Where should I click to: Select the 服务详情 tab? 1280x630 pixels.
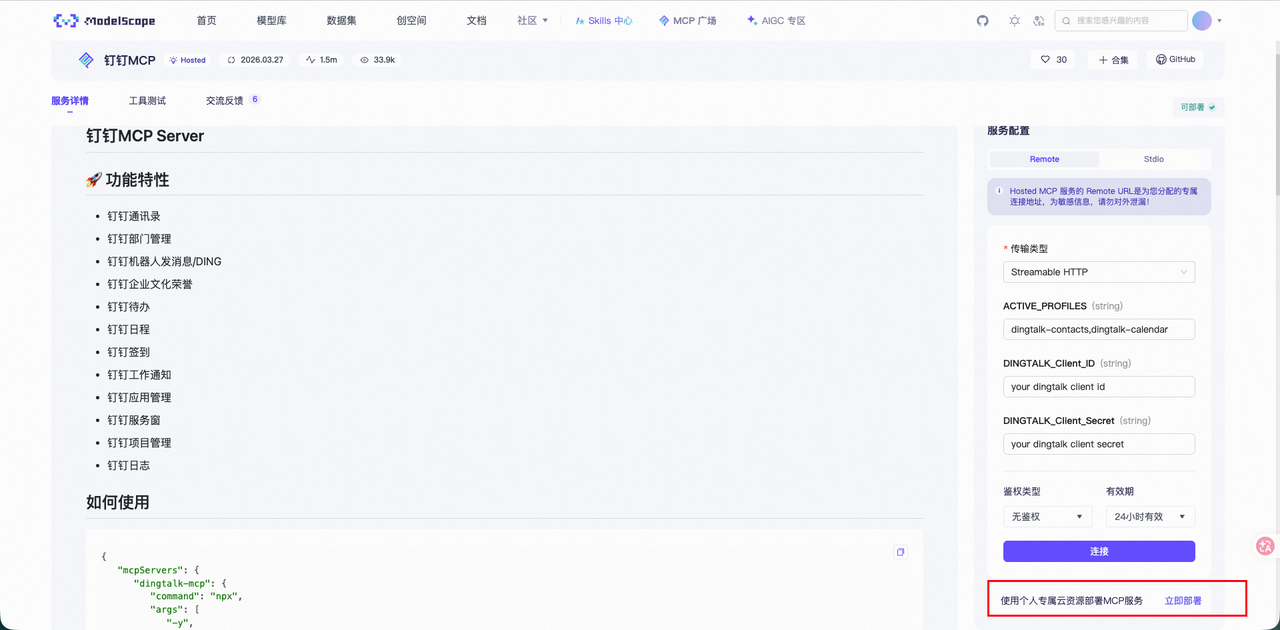point(70,101)
